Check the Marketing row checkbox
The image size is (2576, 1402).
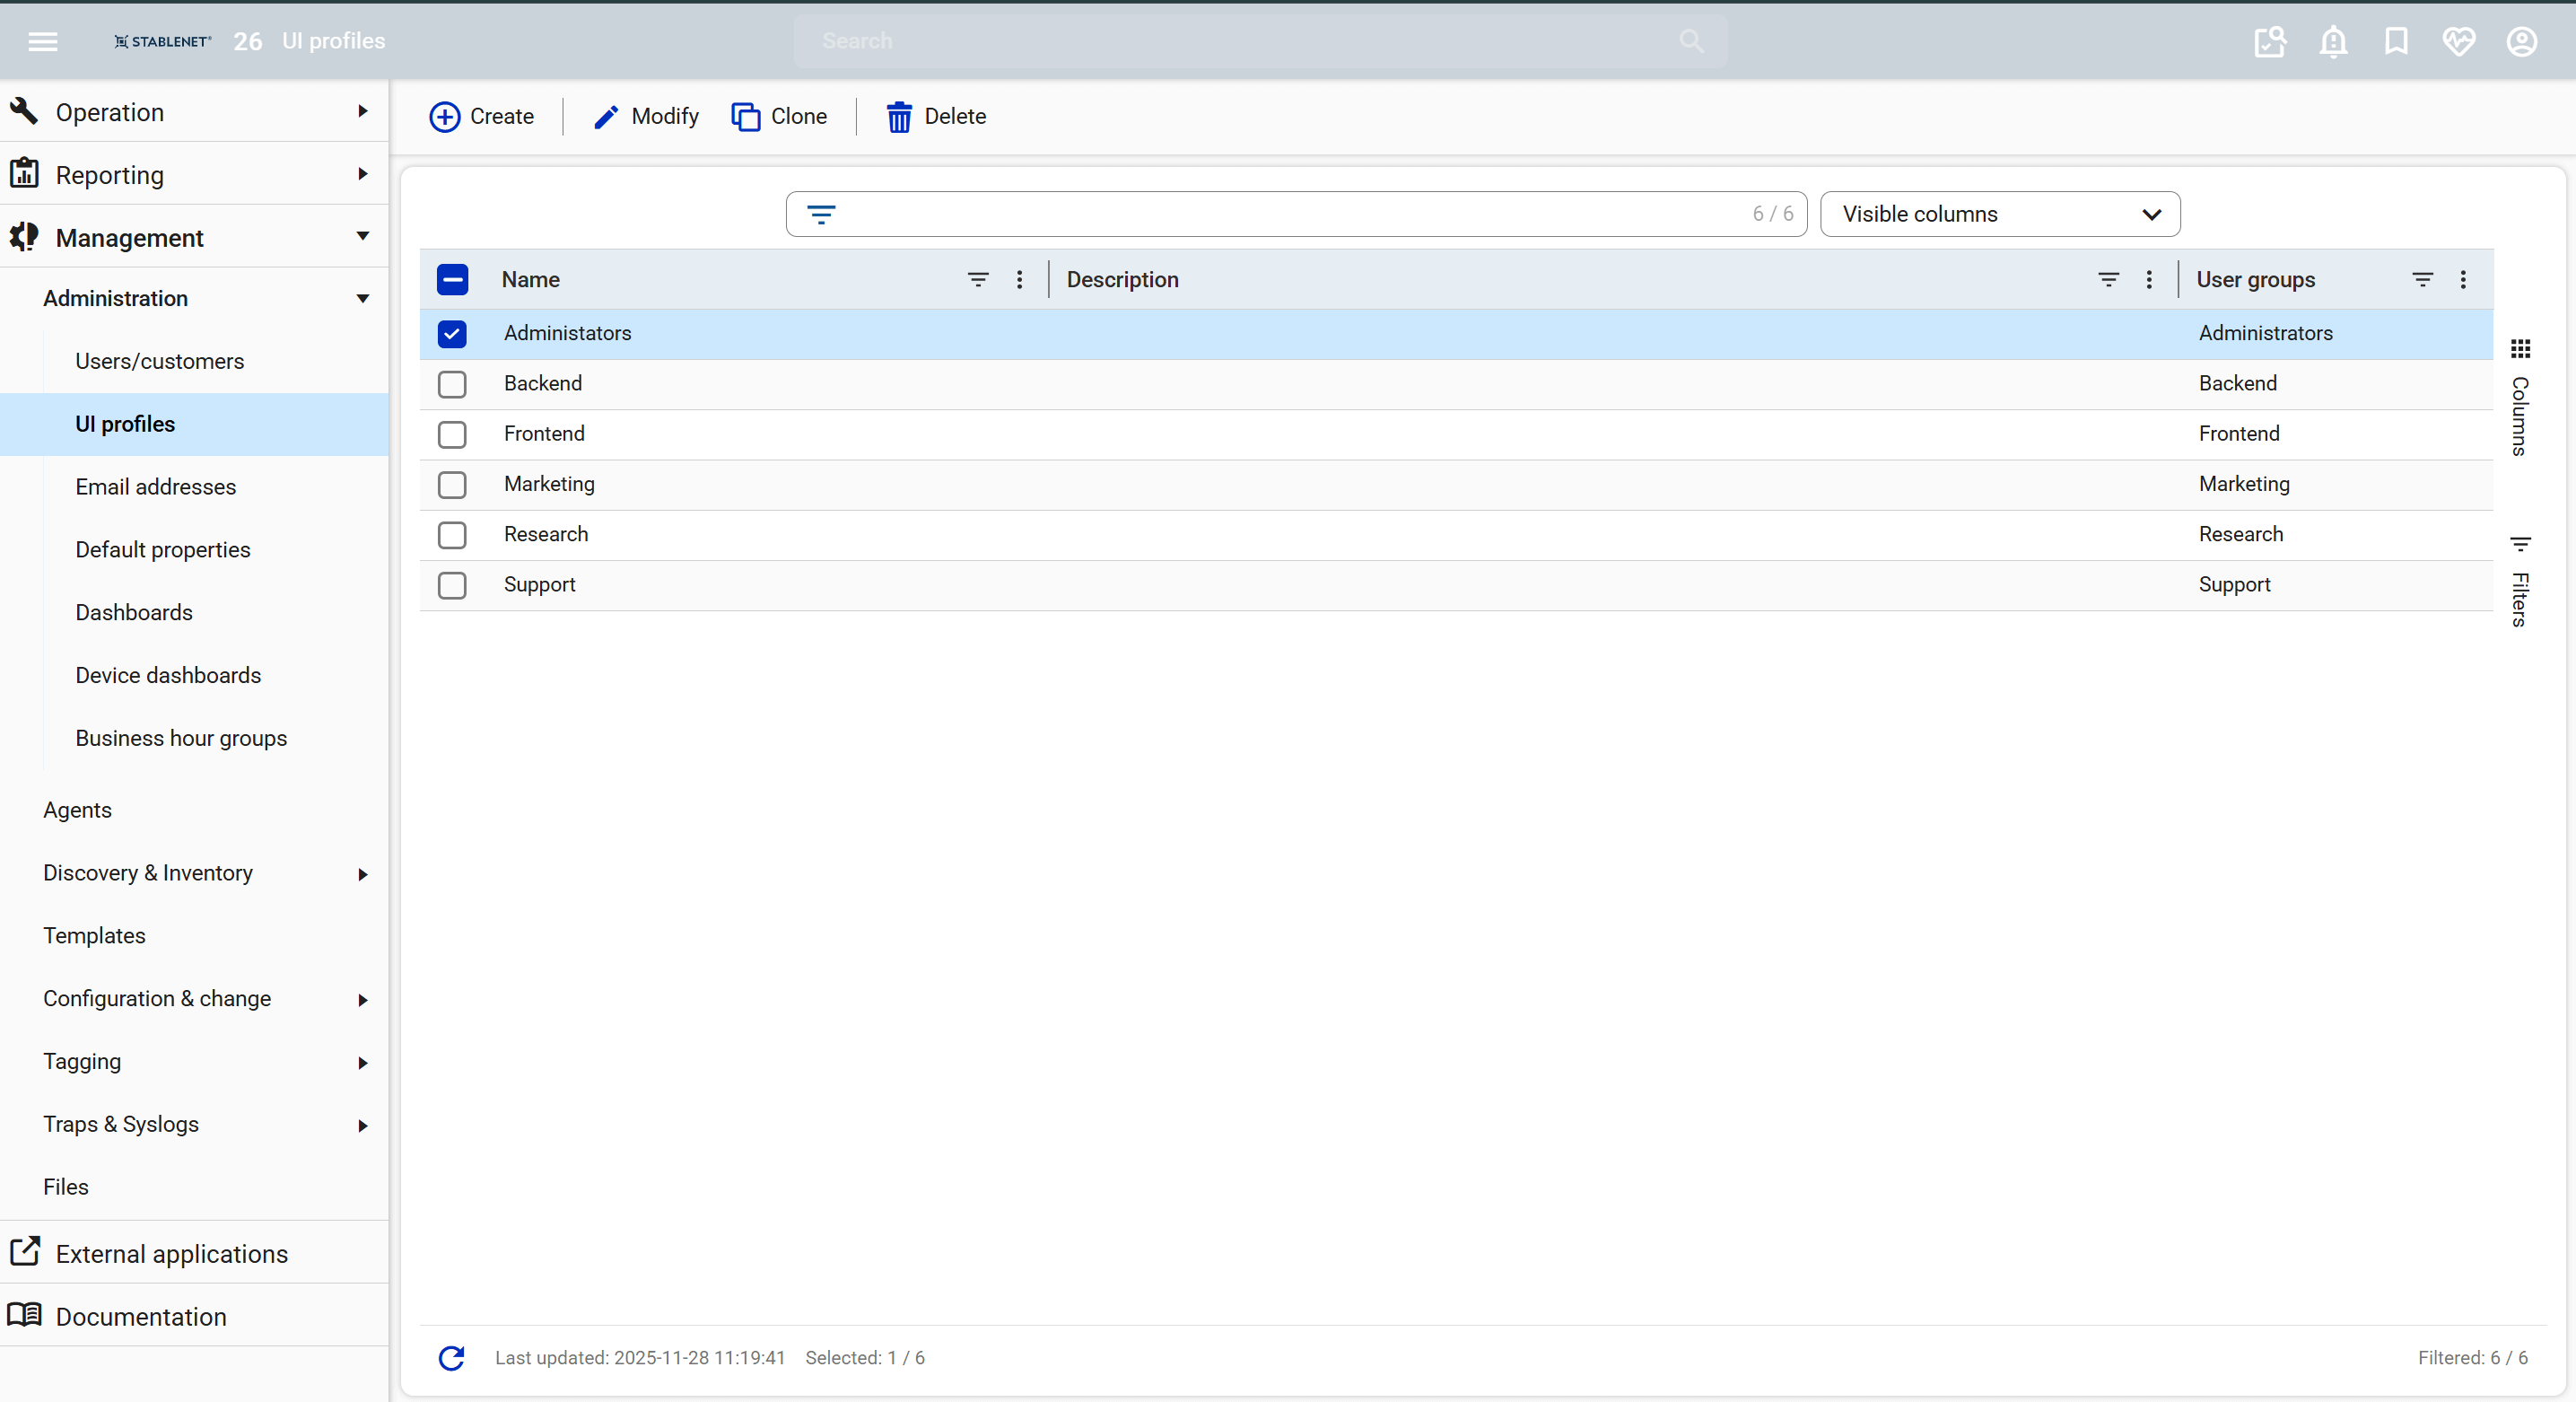452,485
